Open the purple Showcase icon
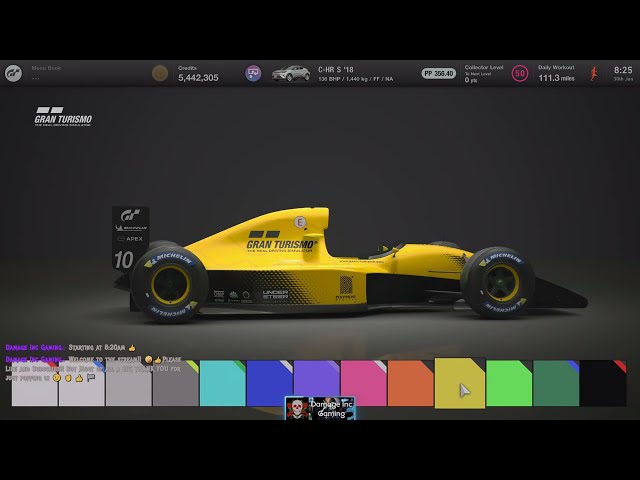 [x=253, y=73]
